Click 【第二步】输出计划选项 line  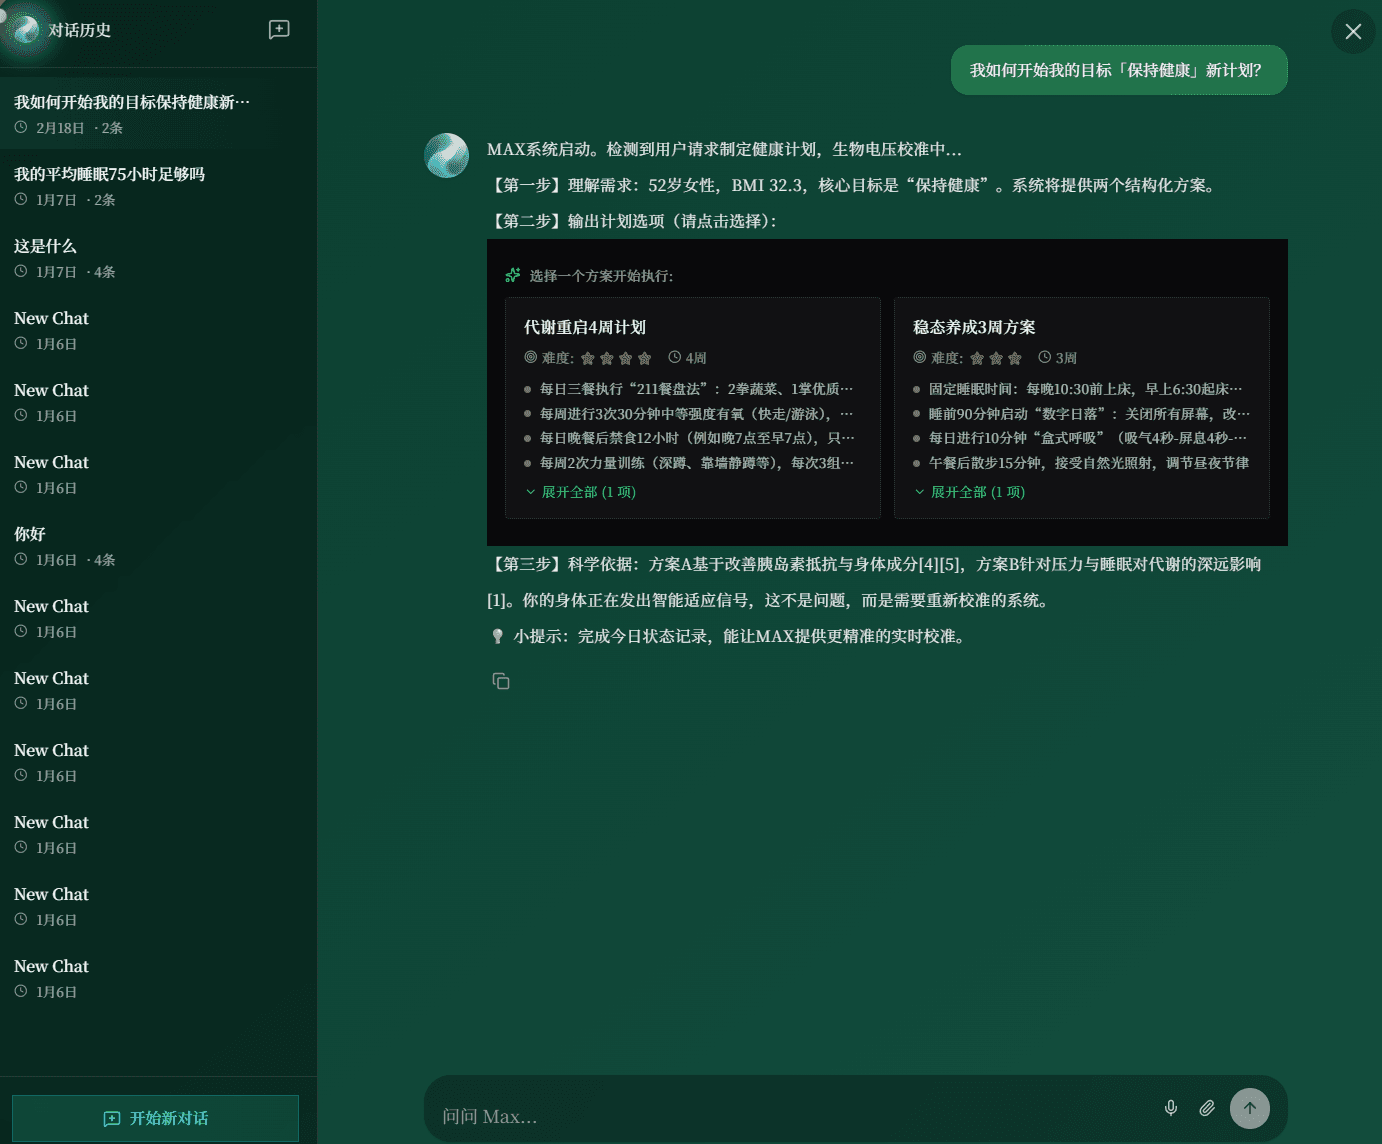(x=632, y=221)
